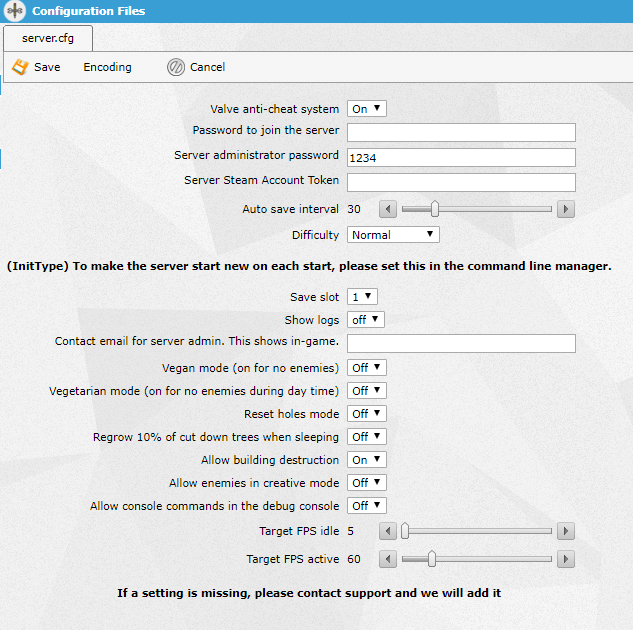Open the Difficulty dropdown
This screenshot has width=633, height=630.
point(393,235)
